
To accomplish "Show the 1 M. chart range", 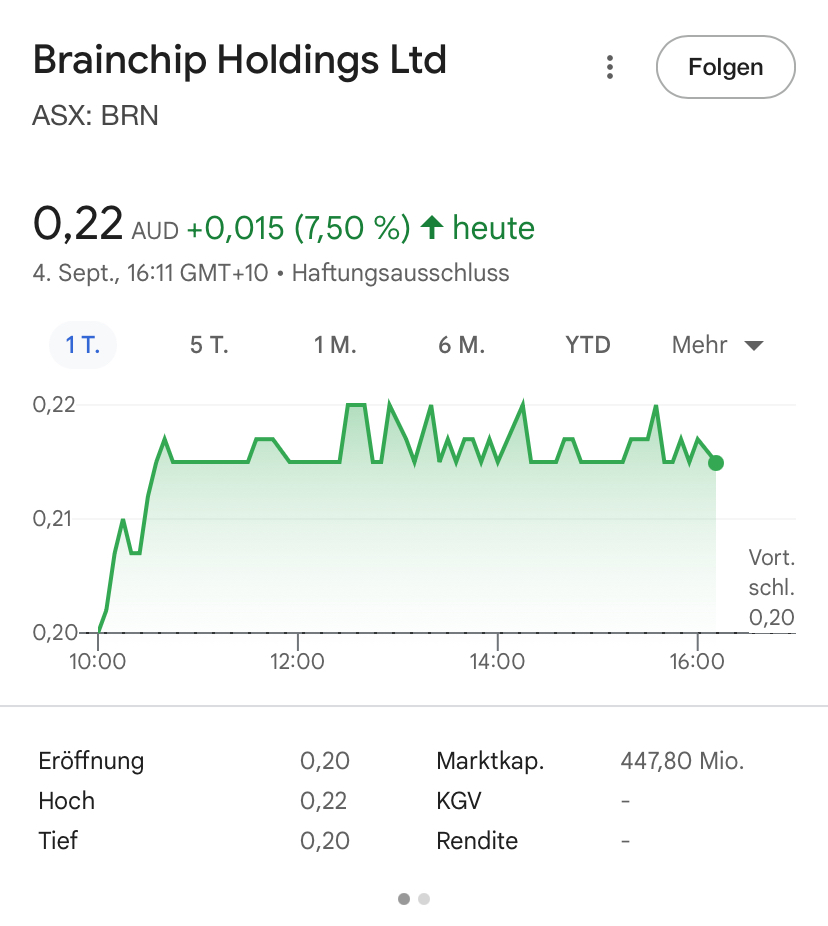I will pyautogui.click(x=335, y=346).
